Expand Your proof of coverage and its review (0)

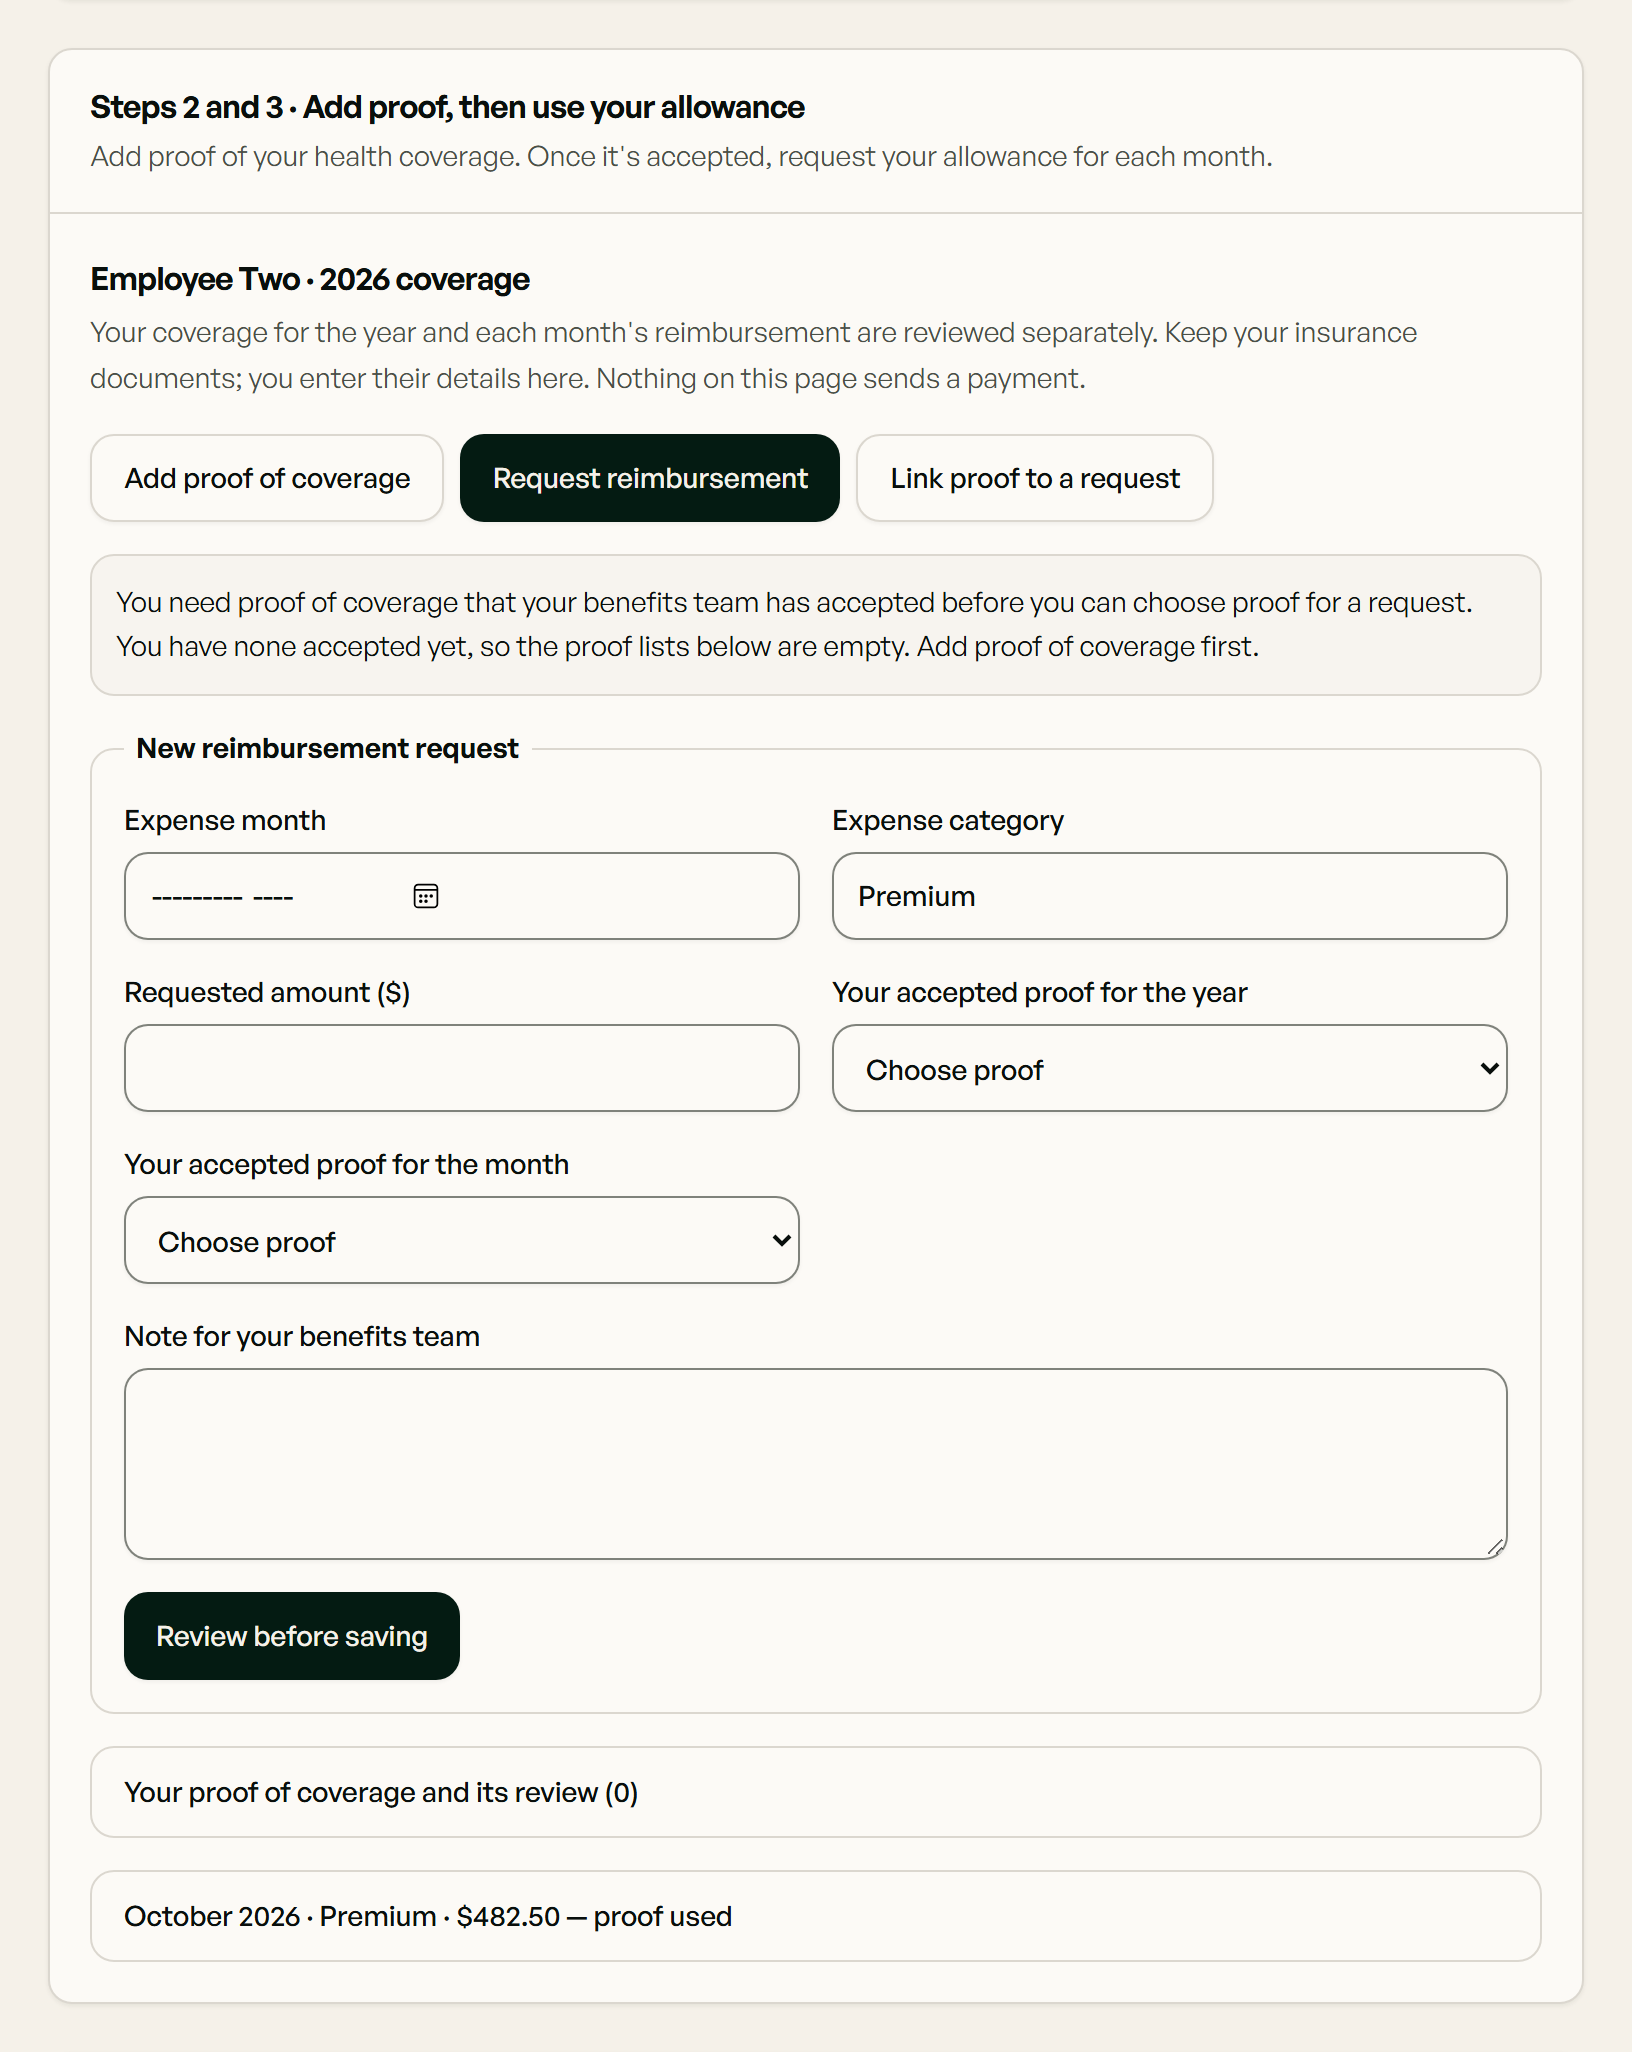click(816, 1792)
